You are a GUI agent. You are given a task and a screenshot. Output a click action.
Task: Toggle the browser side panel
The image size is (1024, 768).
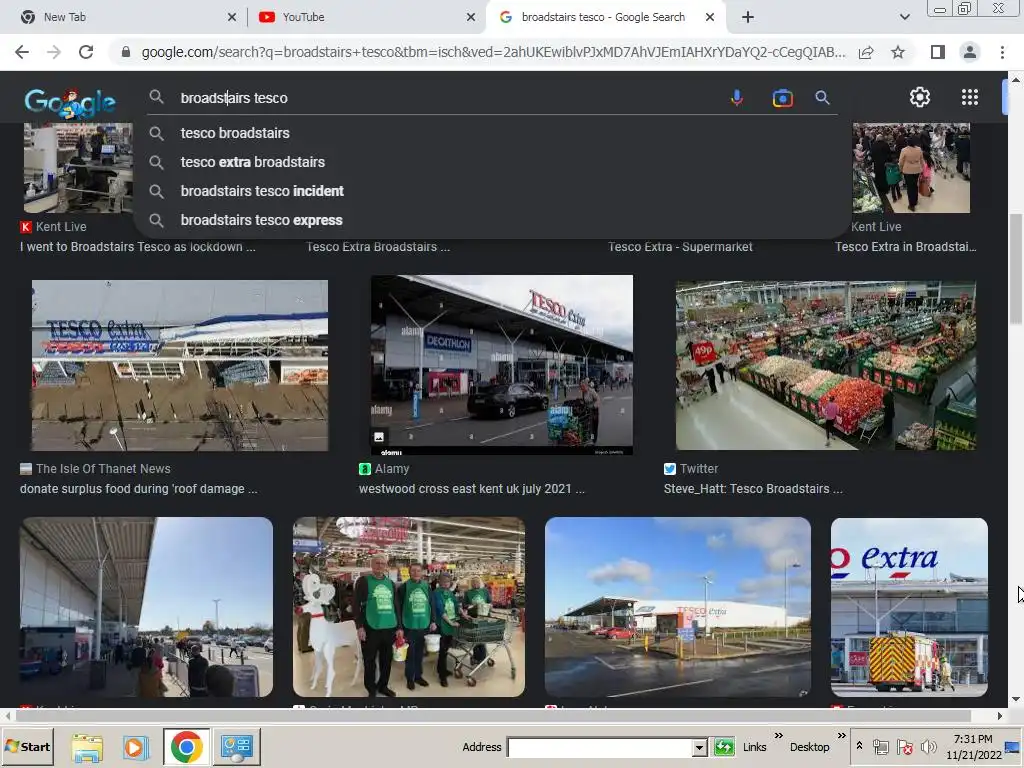pyautogui.click(x=938, y=52)
